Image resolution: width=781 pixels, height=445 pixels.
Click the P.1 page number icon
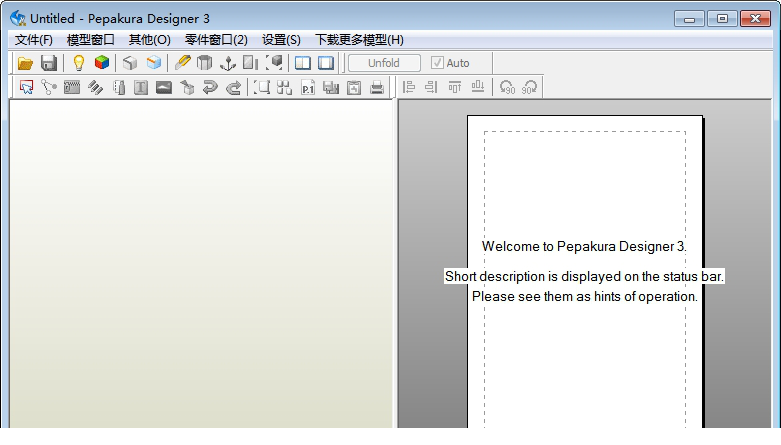308,87
